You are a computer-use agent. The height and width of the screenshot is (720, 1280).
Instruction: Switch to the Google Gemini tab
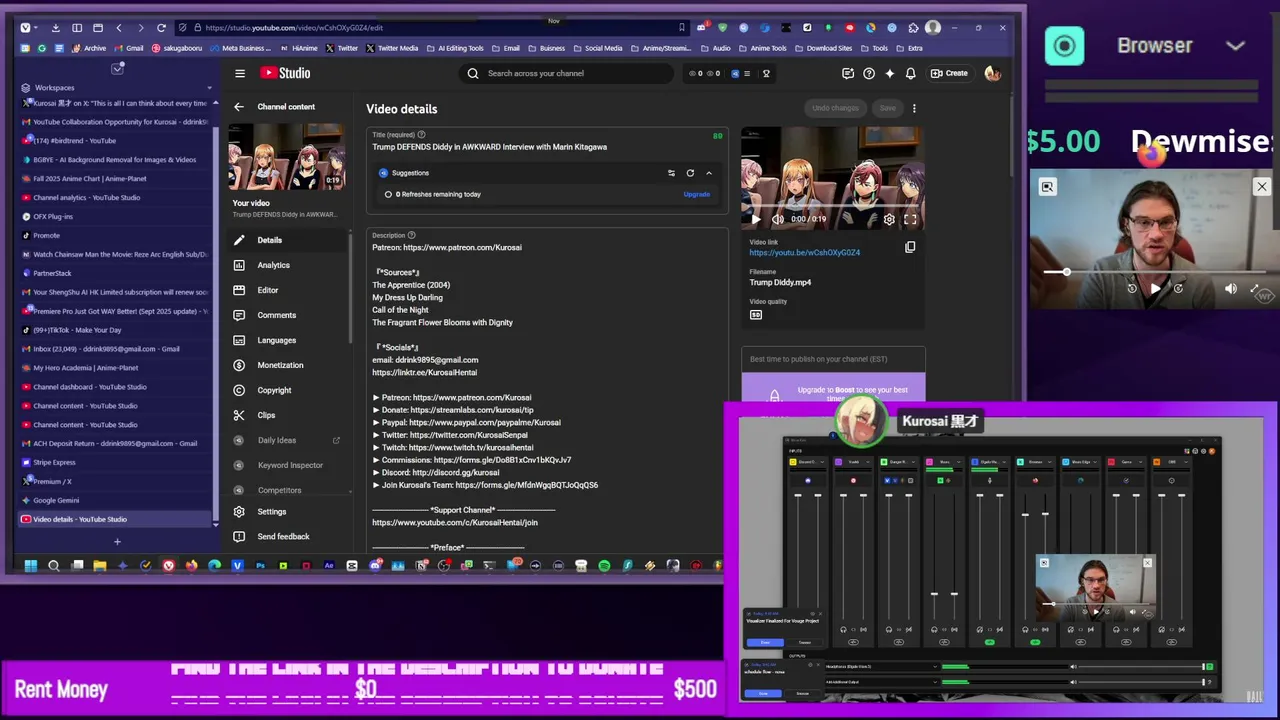[115, 500]
